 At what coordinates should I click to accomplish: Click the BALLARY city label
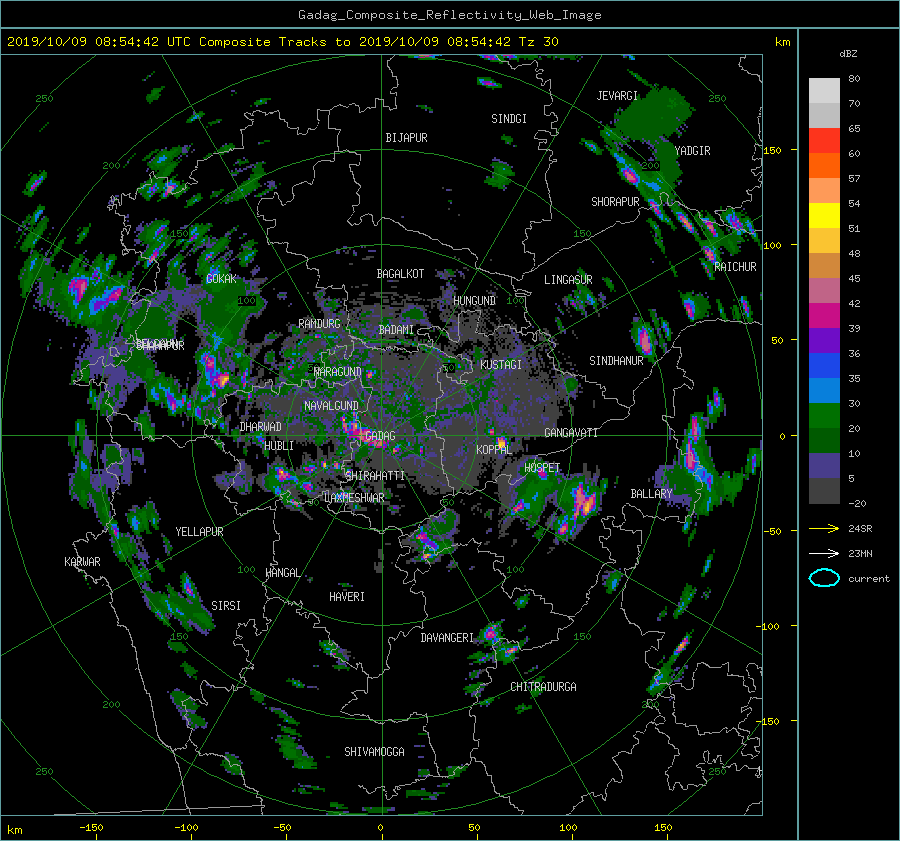(x=651, y=494)
